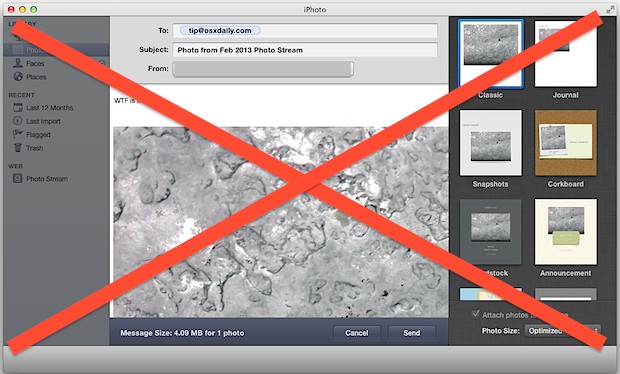This screenshot has width=620, height=374.
Task: Select Last Import icon in sidebar
Action: [18, 121]
